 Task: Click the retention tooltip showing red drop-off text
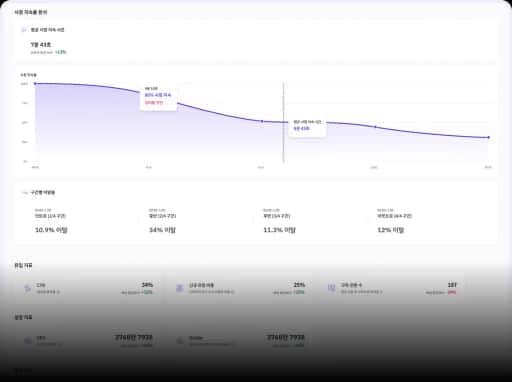tap(158, 97)
